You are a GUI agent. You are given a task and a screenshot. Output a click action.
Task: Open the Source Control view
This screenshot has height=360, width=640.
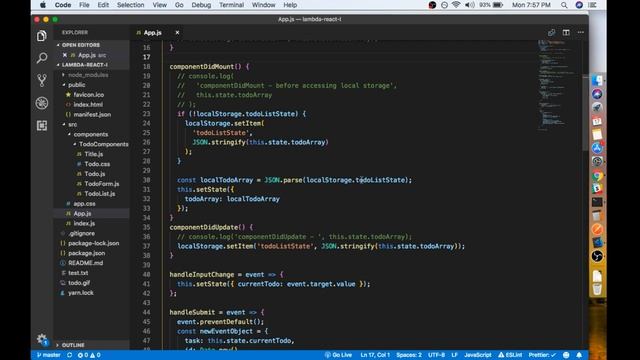click(42, 80)
